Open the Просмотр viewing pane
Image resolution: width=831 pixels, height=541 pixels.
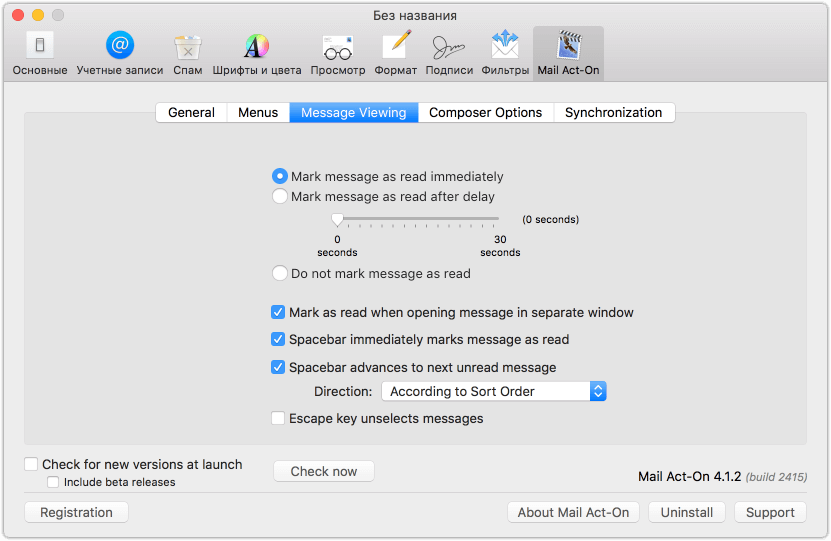pos(338,54)
